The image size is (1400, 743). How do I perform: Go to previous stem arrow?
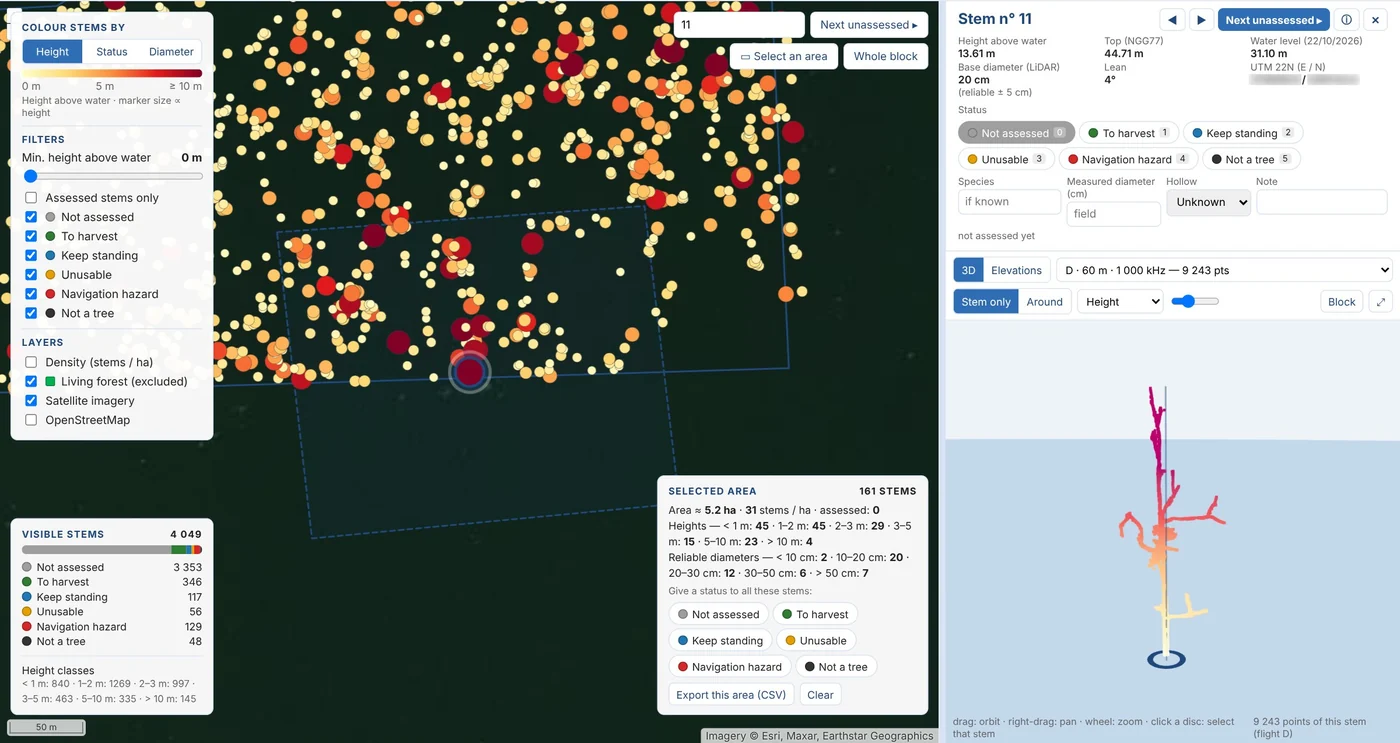[x=1172, y=20]
